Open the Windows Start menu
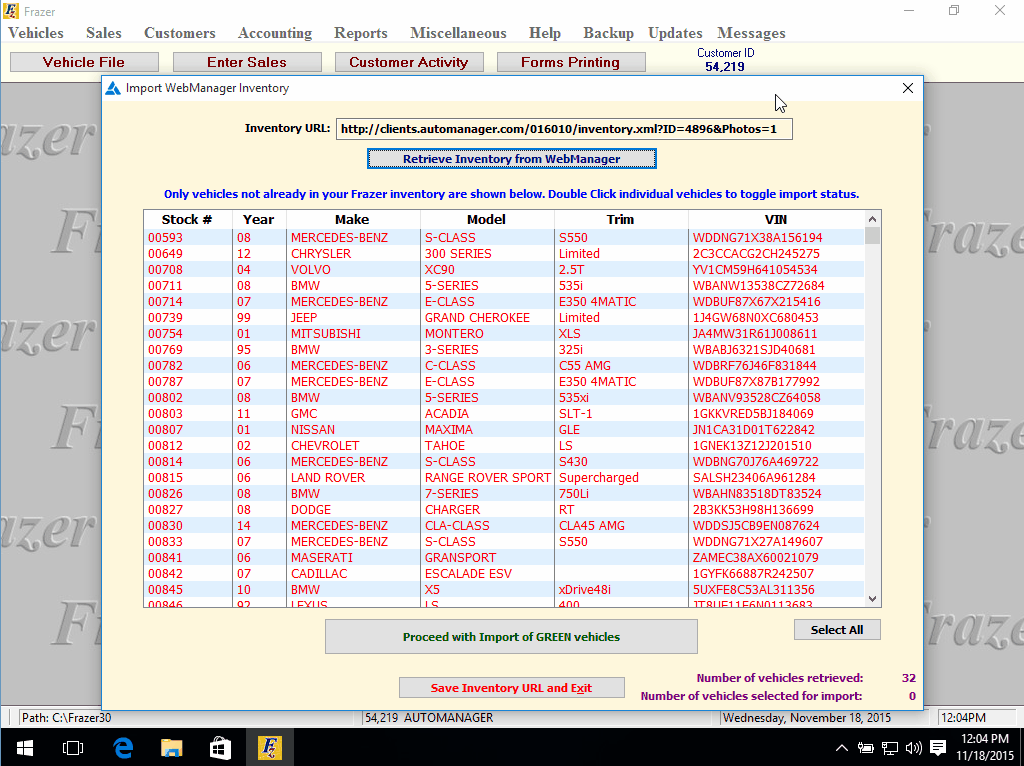This screenshot has width=1024, height=766. (25, 748)
